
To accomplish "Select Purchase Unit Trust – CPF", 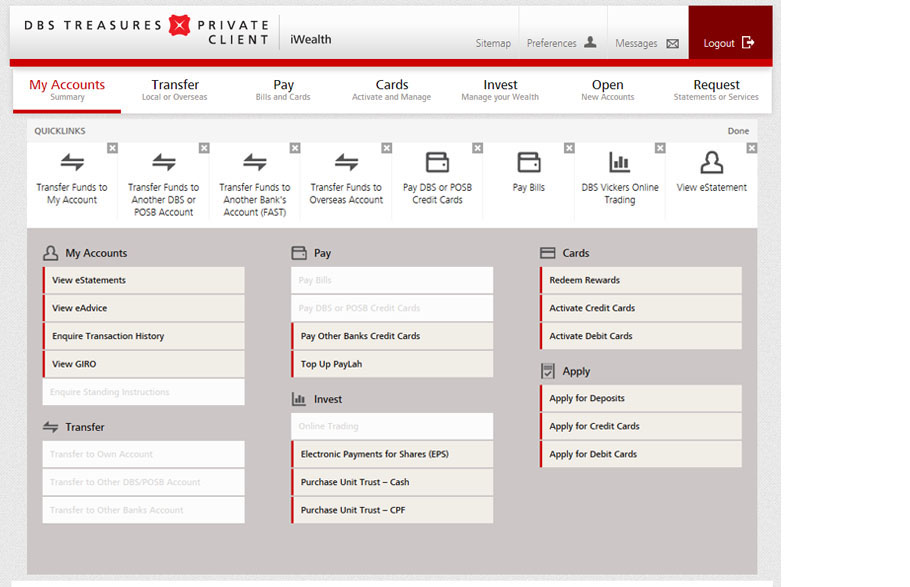I will click(392, 510).
